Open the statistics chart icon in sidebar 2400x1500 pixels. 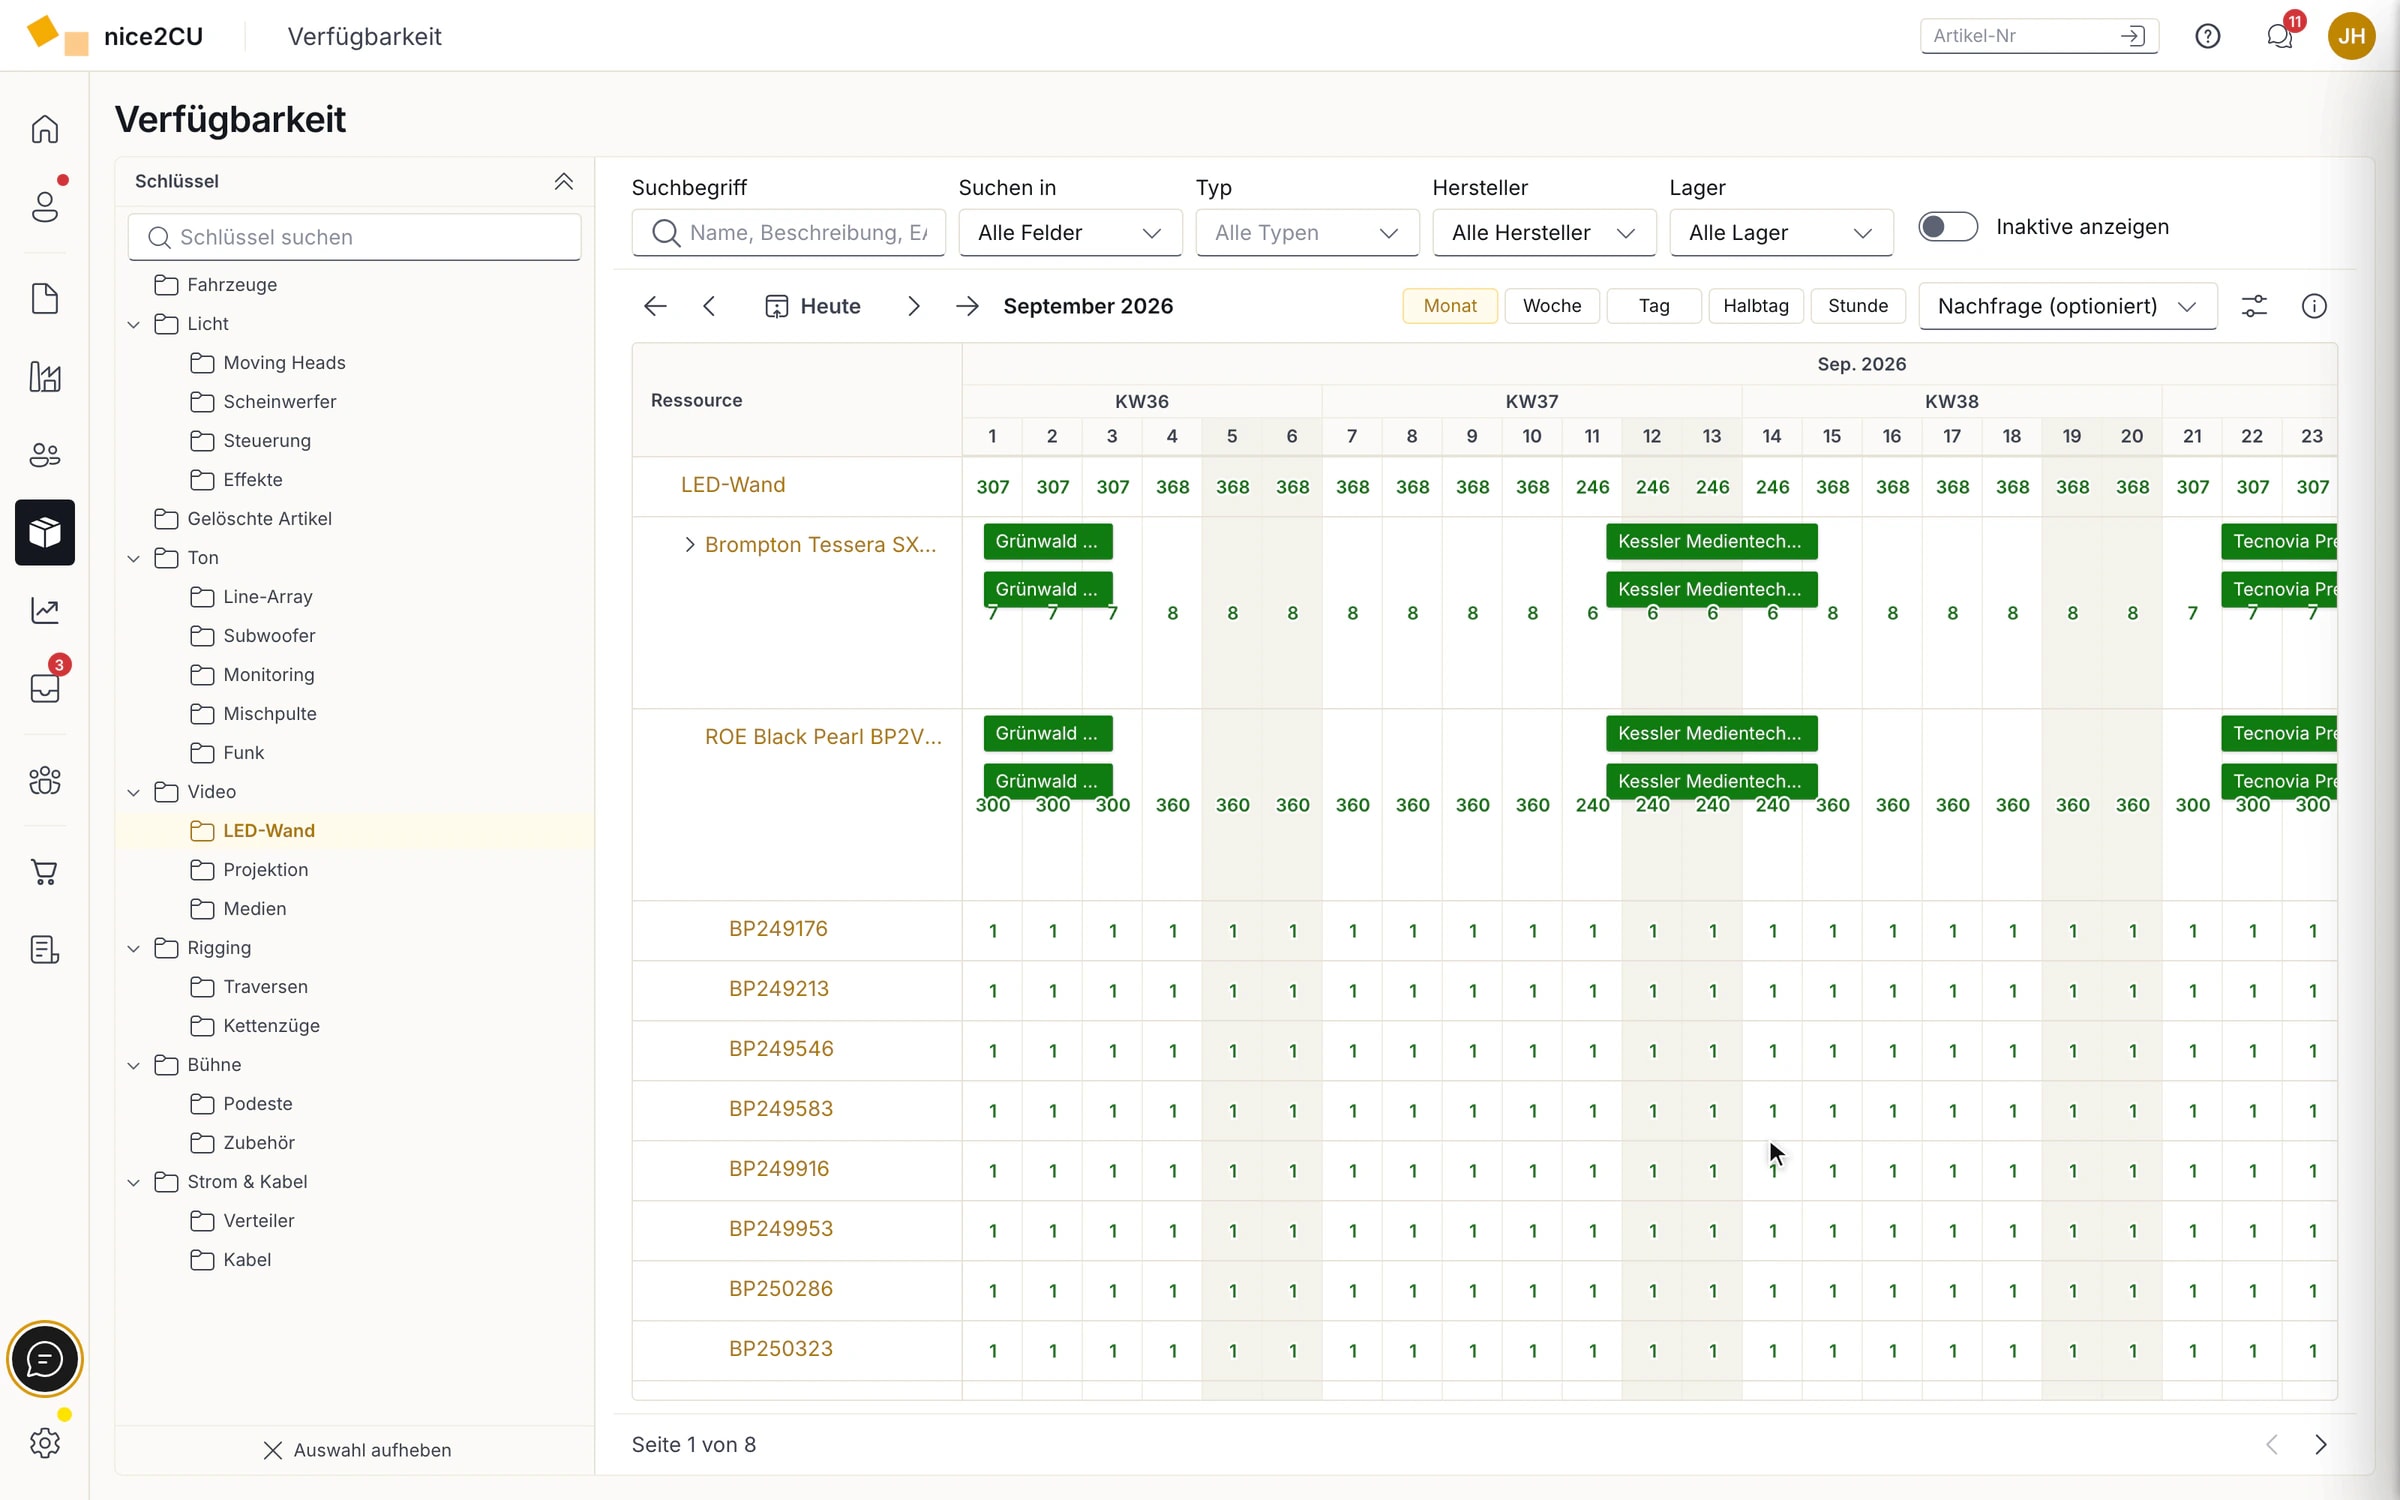45,610
